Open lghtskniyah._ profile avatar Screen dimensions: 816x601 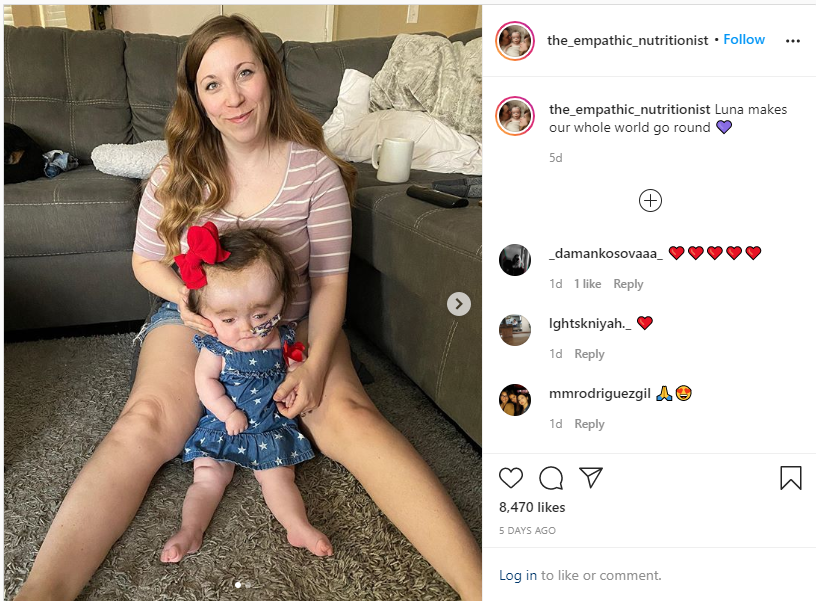click(515, 330)
